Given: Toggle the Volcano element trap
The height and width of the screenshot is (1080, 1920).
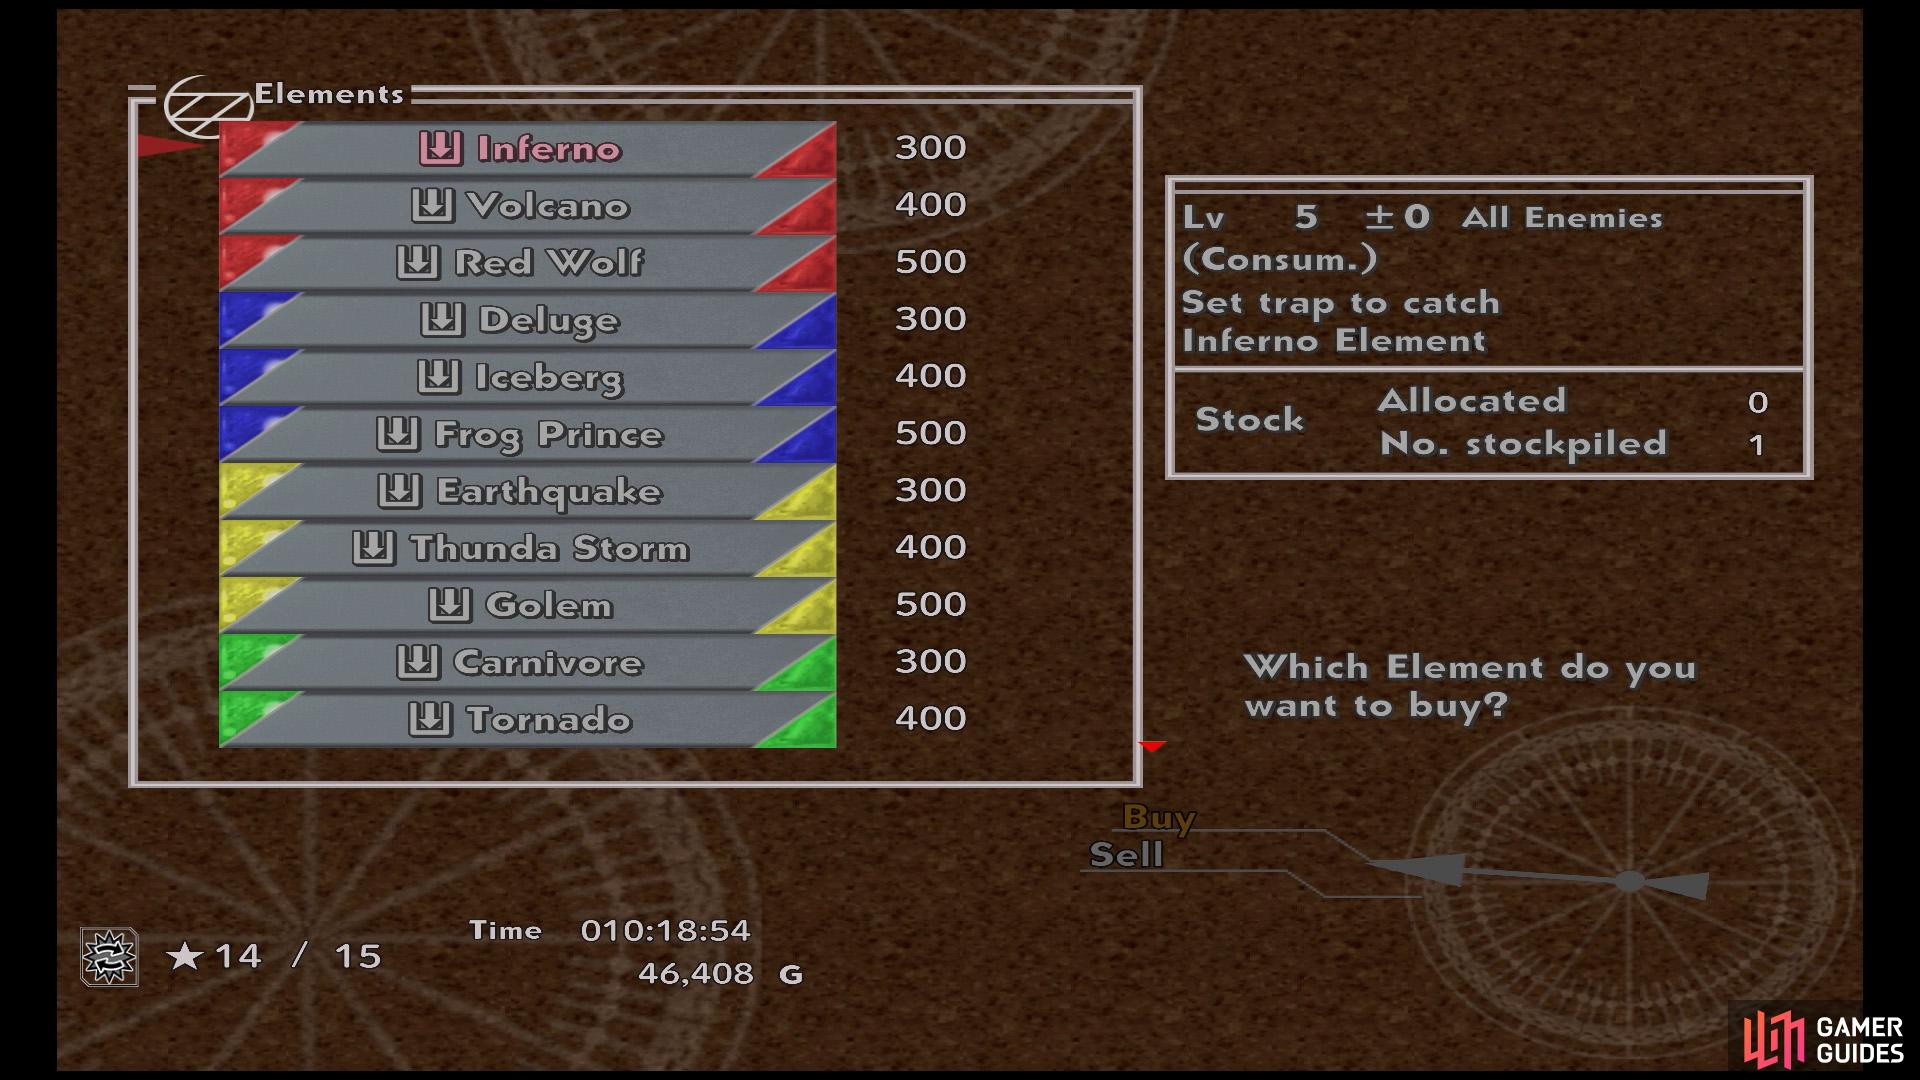Looking at the screenshot, I should (x=526, y=204).
